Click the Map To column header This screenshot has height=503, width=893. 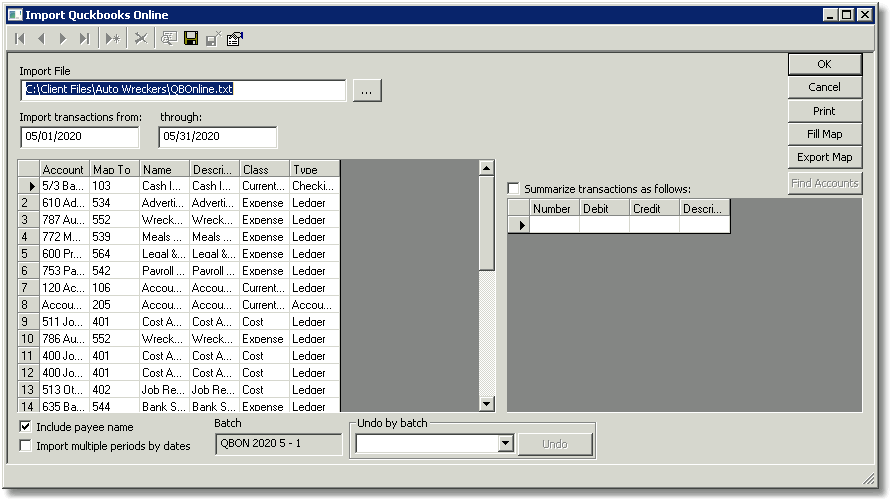(114, 169)
